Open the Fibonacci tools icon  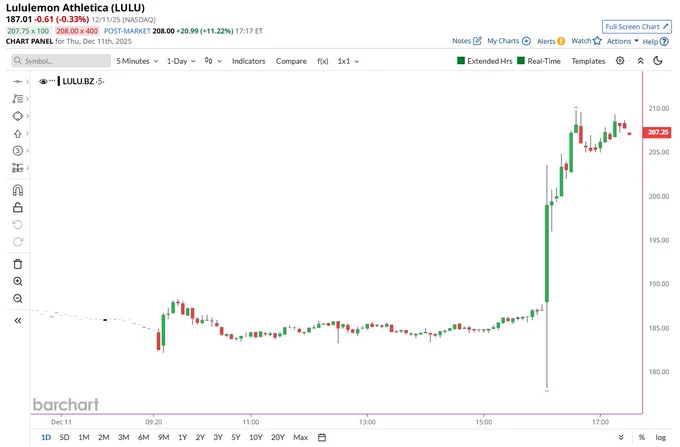(x=17, y=99)
